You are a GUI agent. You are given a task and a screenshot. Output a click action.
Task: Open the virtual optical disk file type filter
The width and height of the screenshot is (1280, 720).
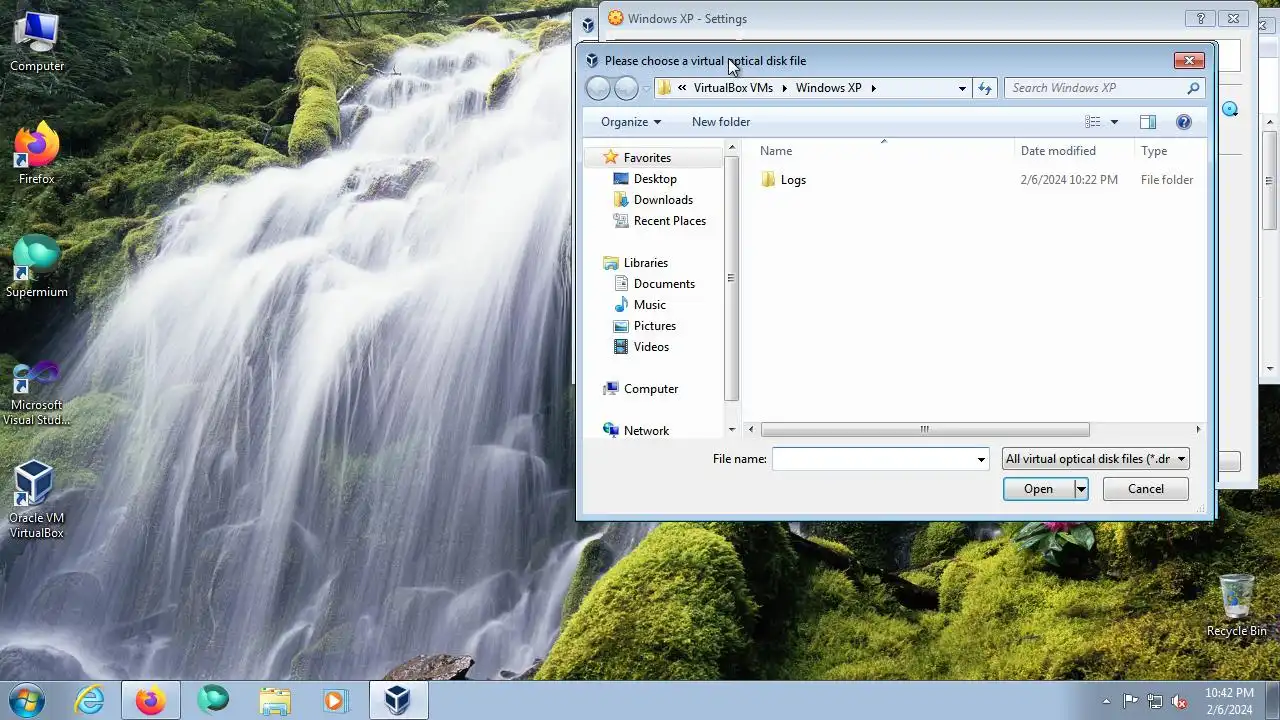[x=1096, y=459]
